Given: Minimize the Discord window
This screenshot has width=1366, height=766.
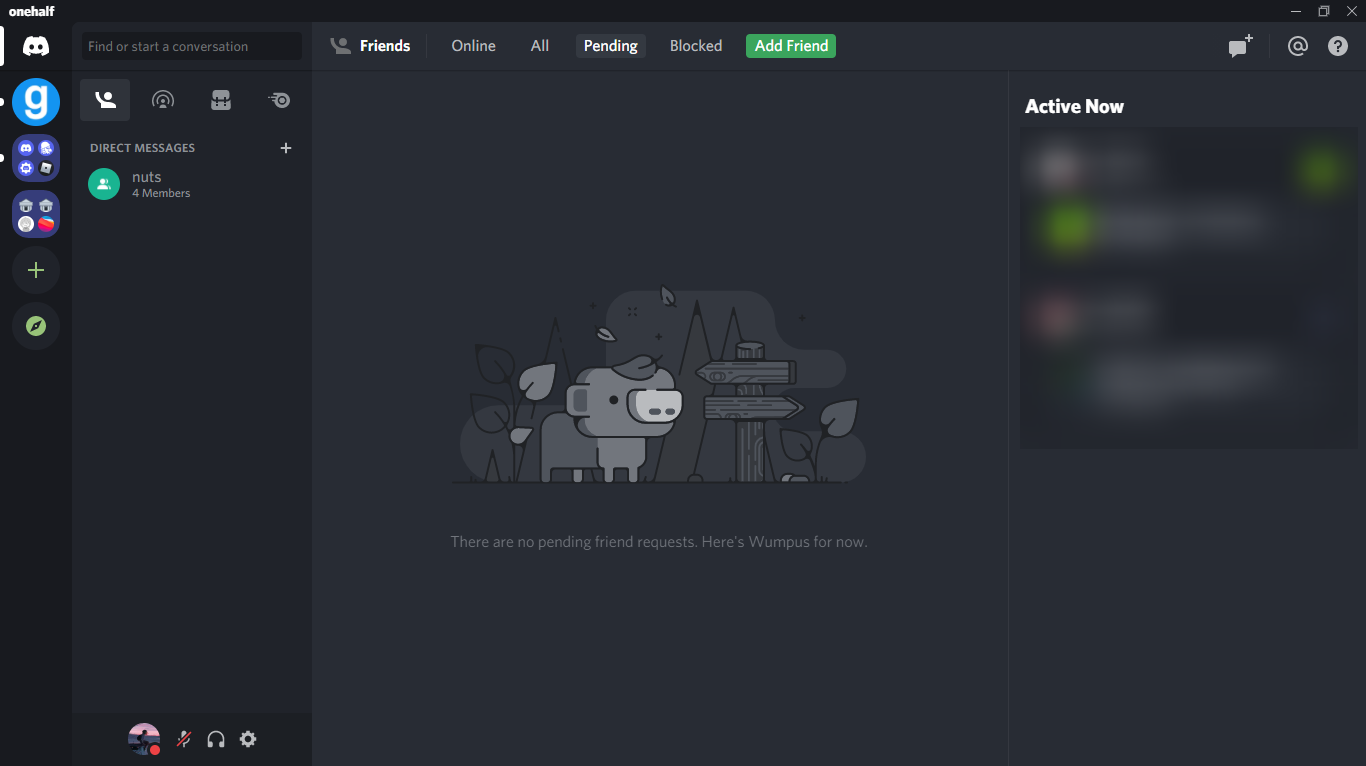Looking at the screenshot, I should pos(1296,11).
